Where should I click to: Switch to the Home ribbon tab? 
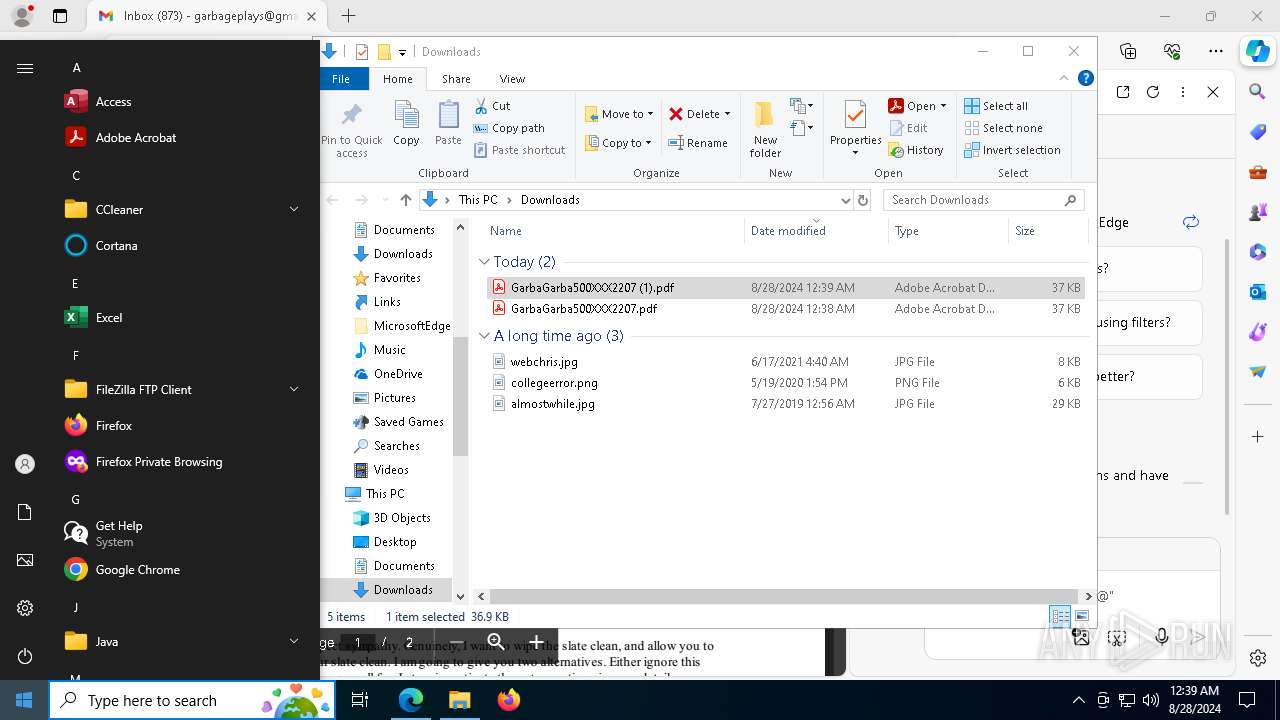397,79
